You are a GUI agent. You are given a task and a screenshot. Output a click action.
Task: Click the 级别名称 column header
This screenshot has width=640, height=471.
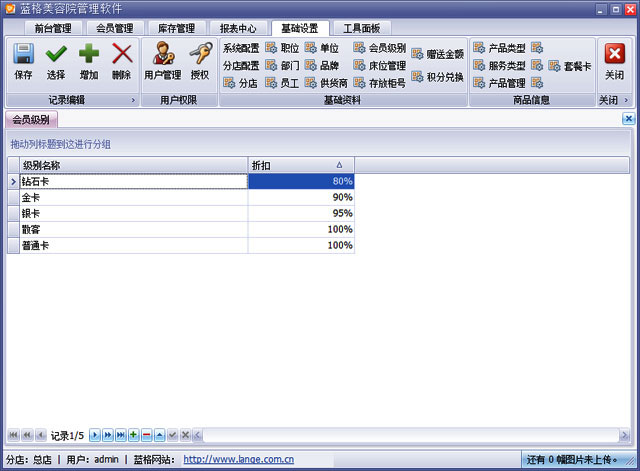click(133, 165)
